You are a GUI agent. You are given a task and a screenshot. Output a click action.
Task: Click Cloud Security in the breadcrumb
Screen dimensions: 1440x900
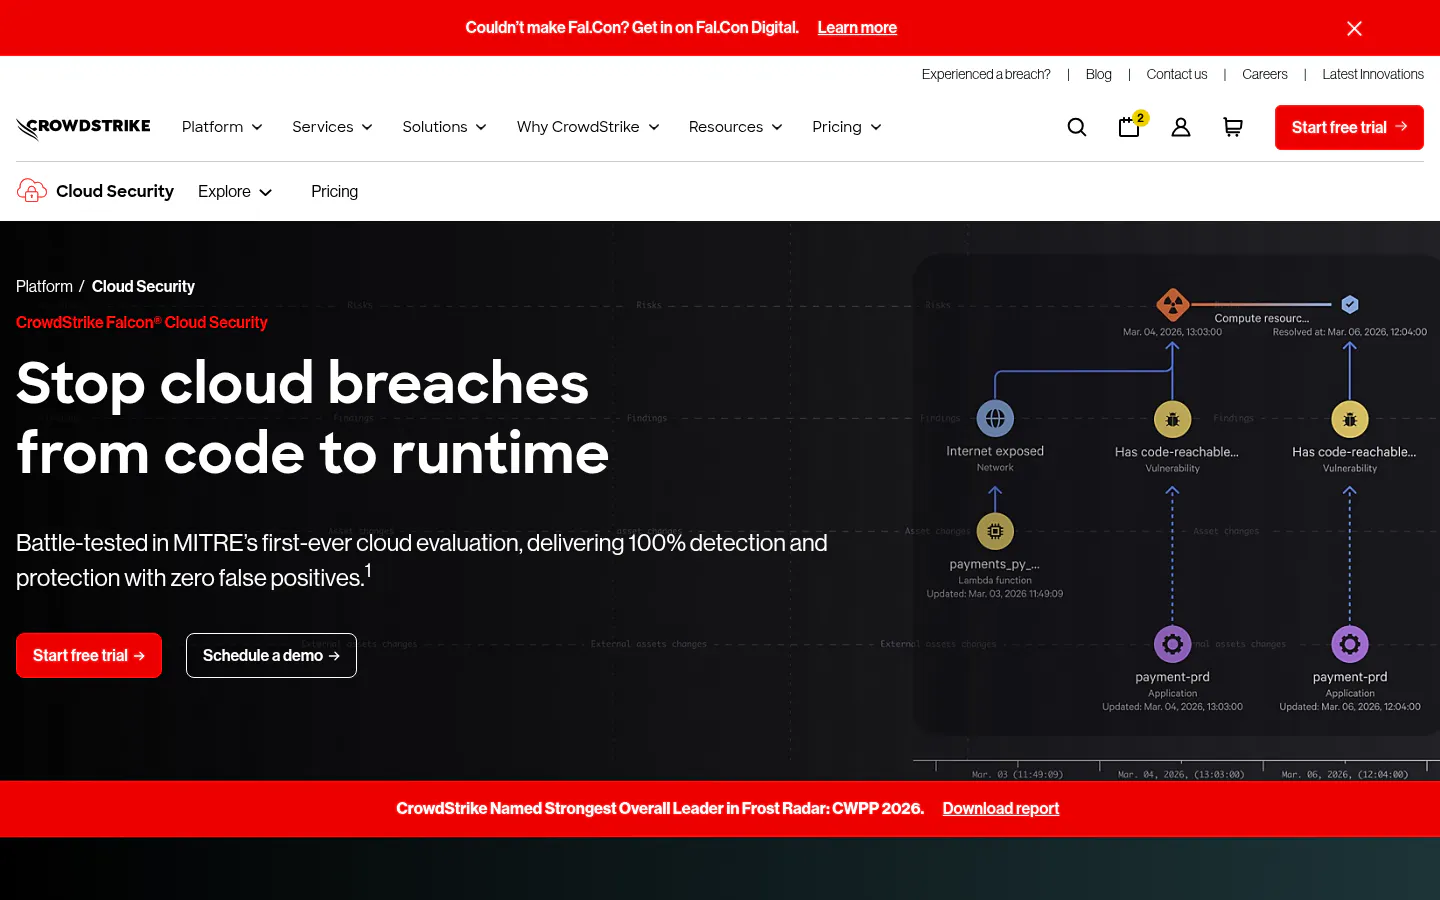tap(143, 286)
